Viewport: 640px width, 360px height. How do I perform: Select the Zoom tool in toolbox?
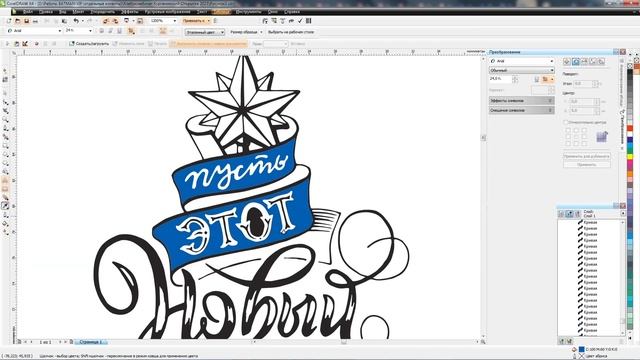pyautogui.click(x=5, y=120)
